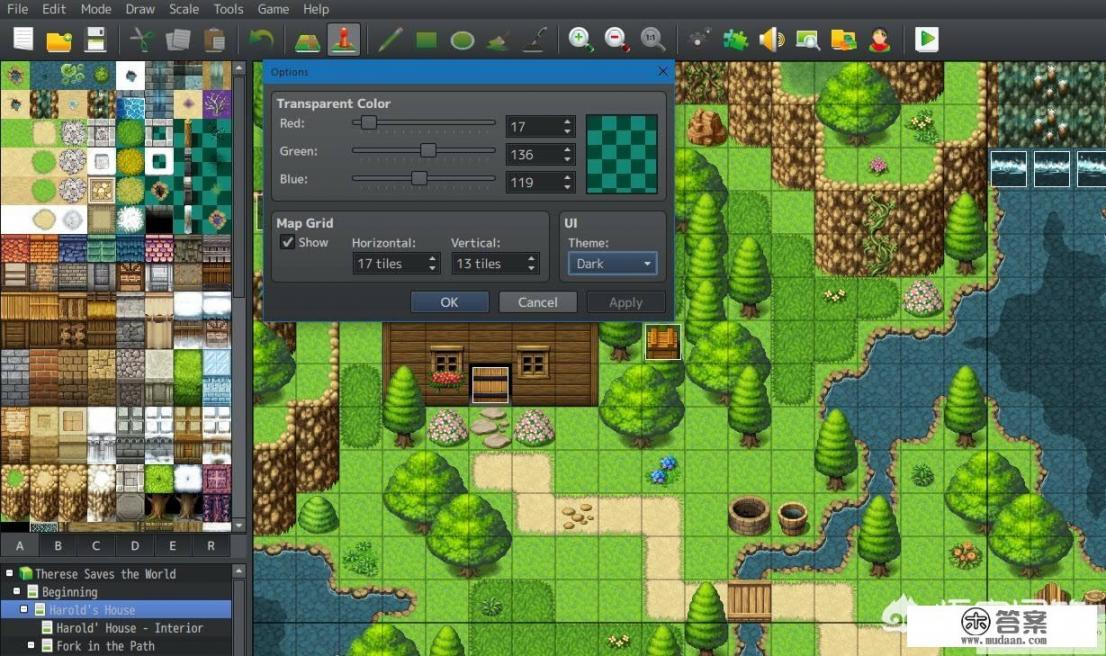Confirm the Options dialog with OK
This screenshot has height=656, width=1106.
click(x=449, y=302)
